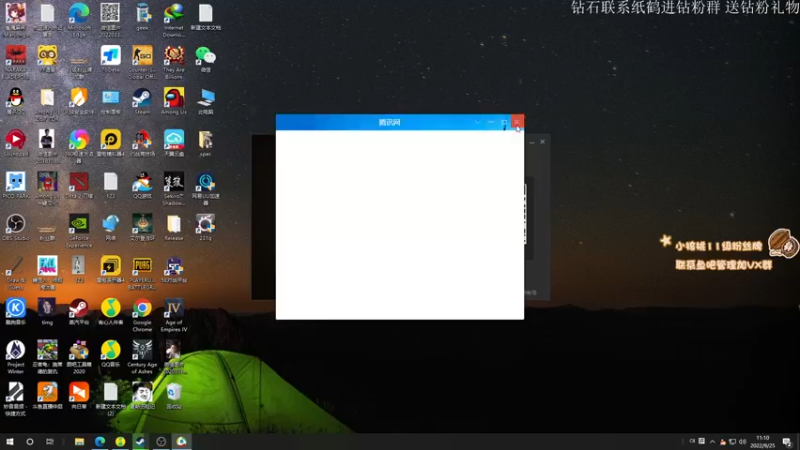Viewport: 800px width, 450px height.
Task: Close the dark window behind the popup
Action: 542,142
